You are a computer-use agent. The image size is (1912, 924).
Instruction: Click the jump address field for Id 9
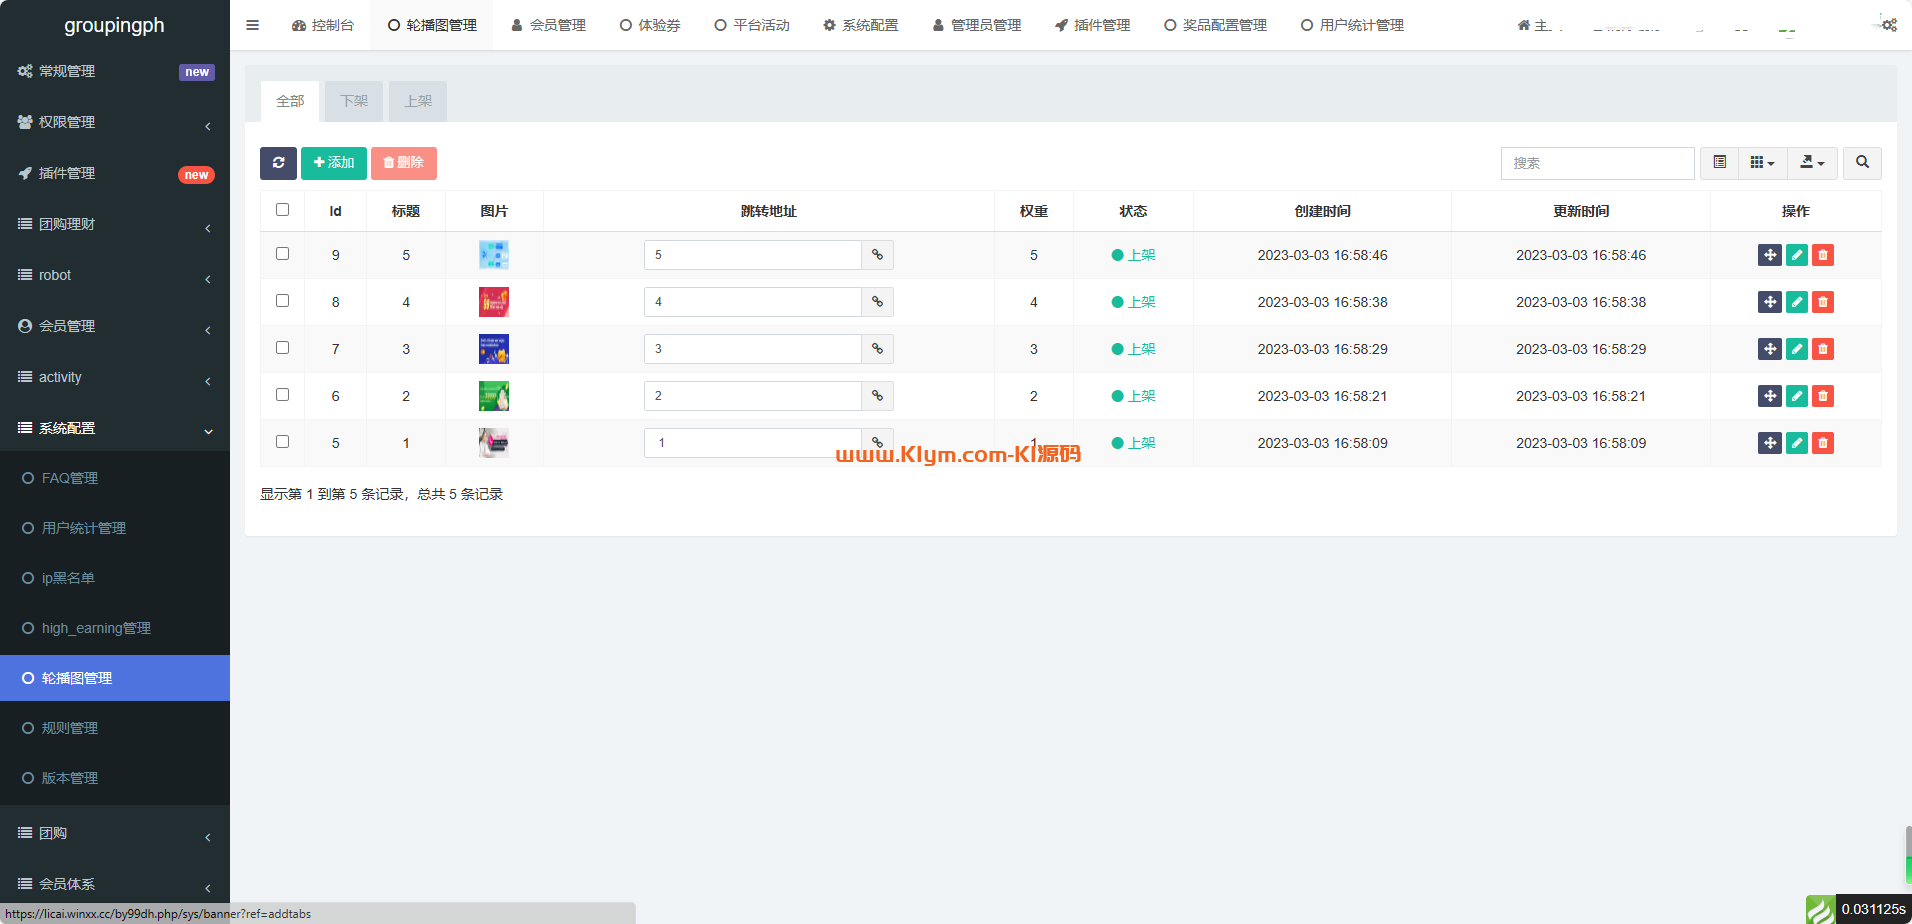coord(752,255)
